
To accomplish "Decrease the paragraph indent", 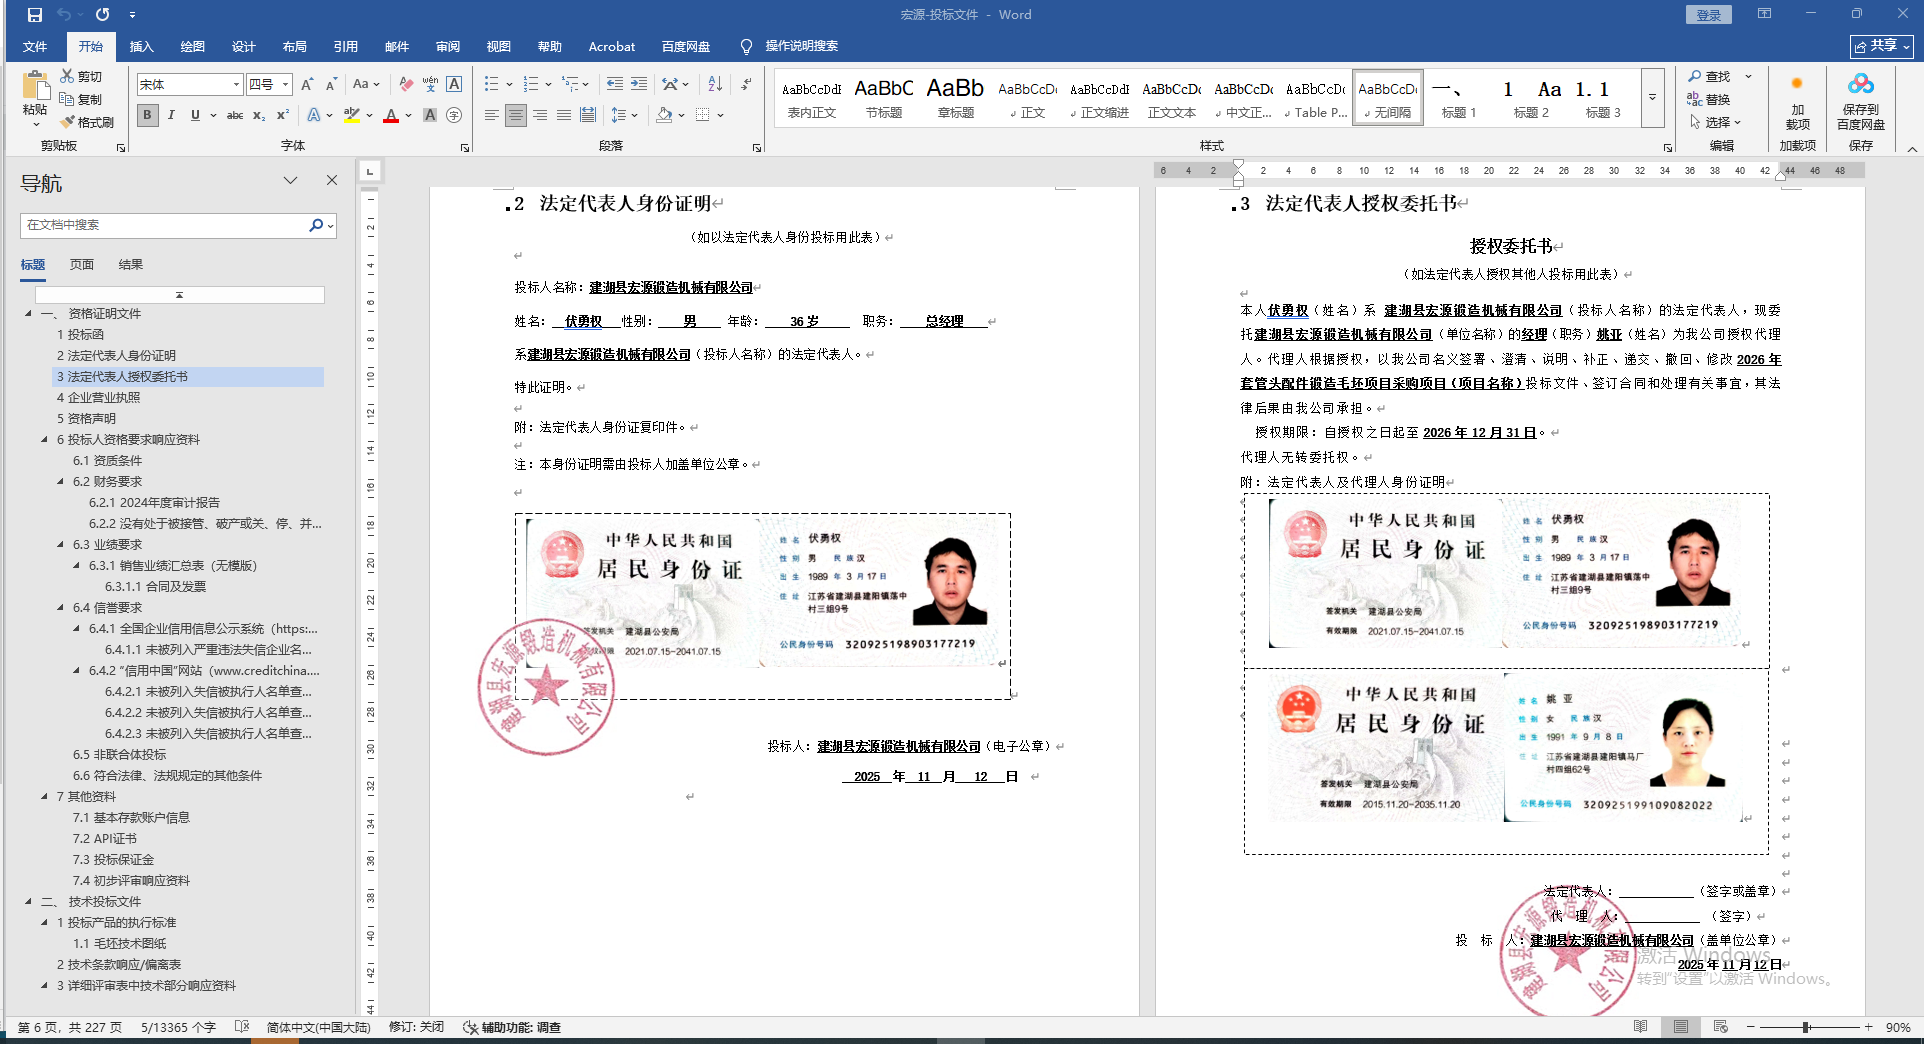I will click(x=614, y=85).
